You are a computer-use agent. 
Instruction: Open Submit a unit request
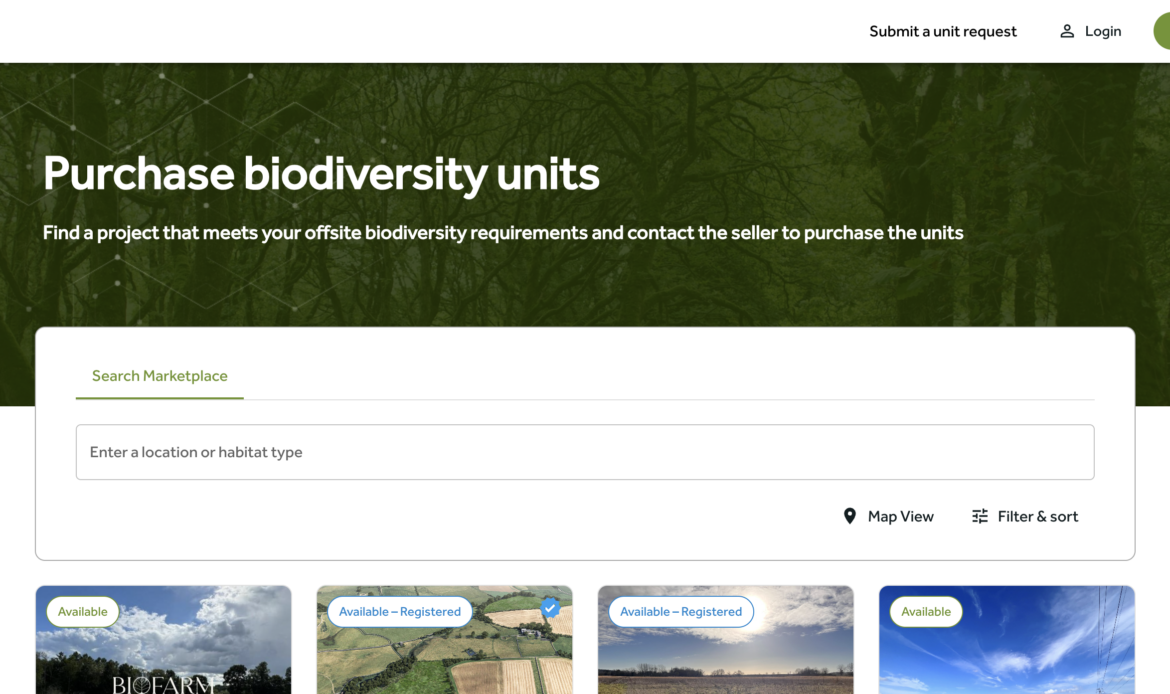coord(942,31)
